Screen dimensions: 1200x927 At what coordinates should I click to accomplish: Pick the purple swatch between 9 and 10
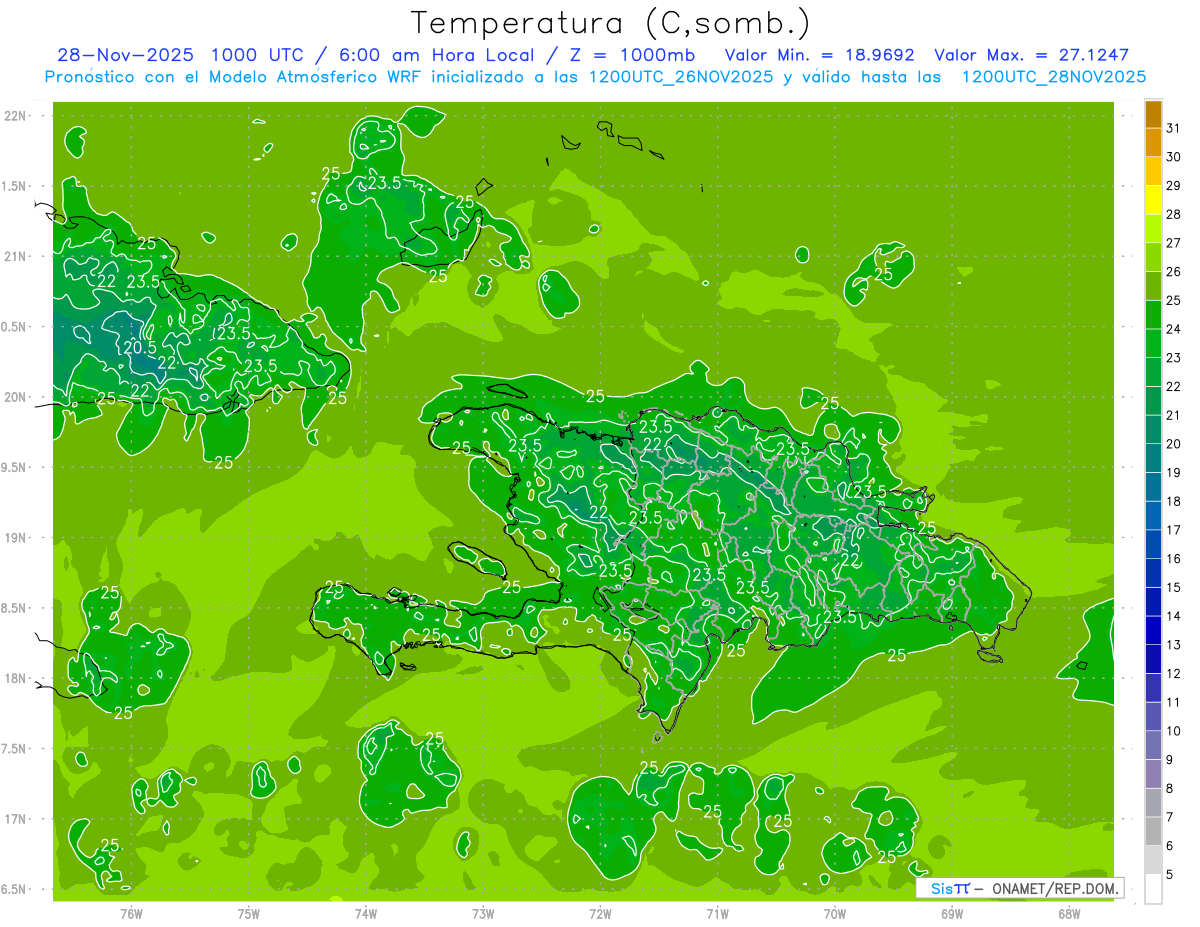tap(1153, 745)
